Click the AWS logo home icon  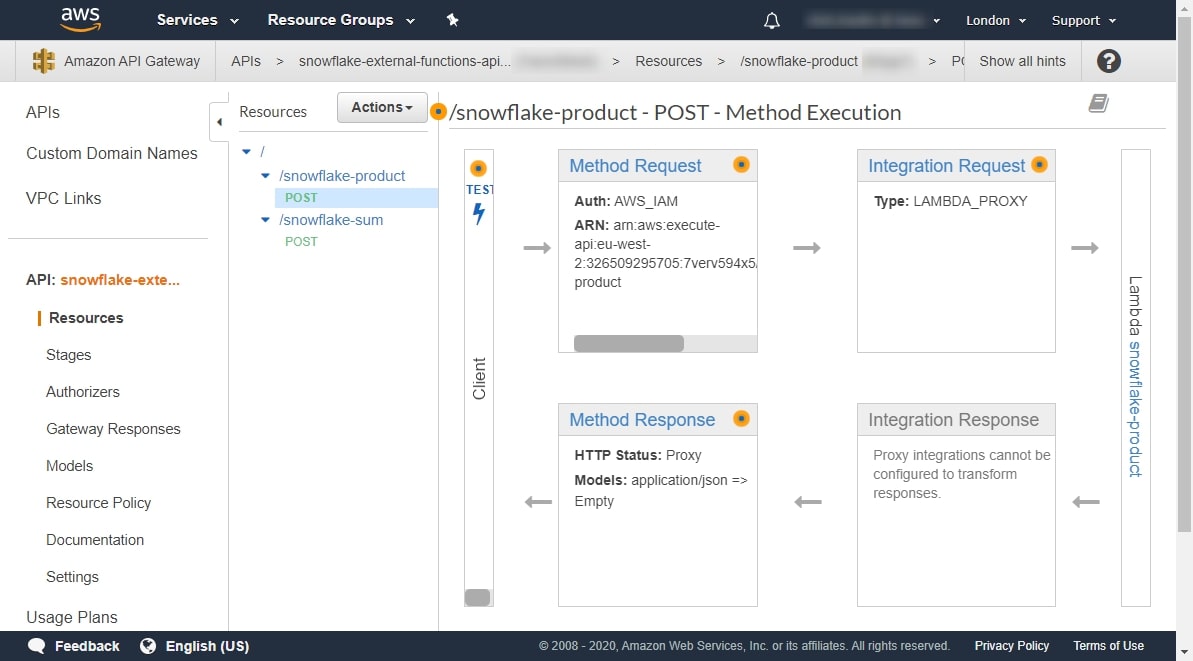81,19
